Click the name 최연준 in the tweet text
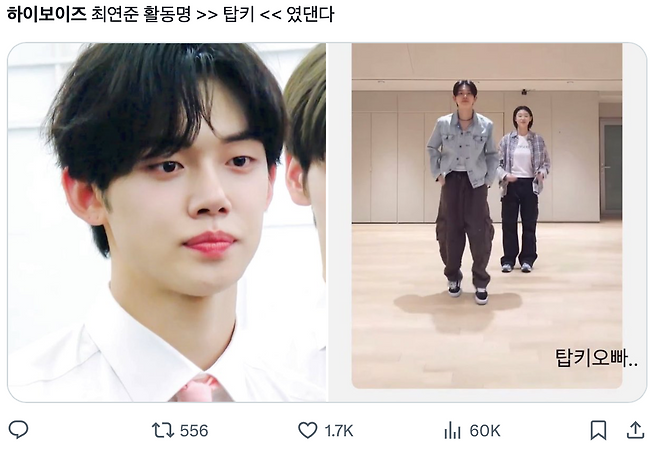 coord(115,14)
